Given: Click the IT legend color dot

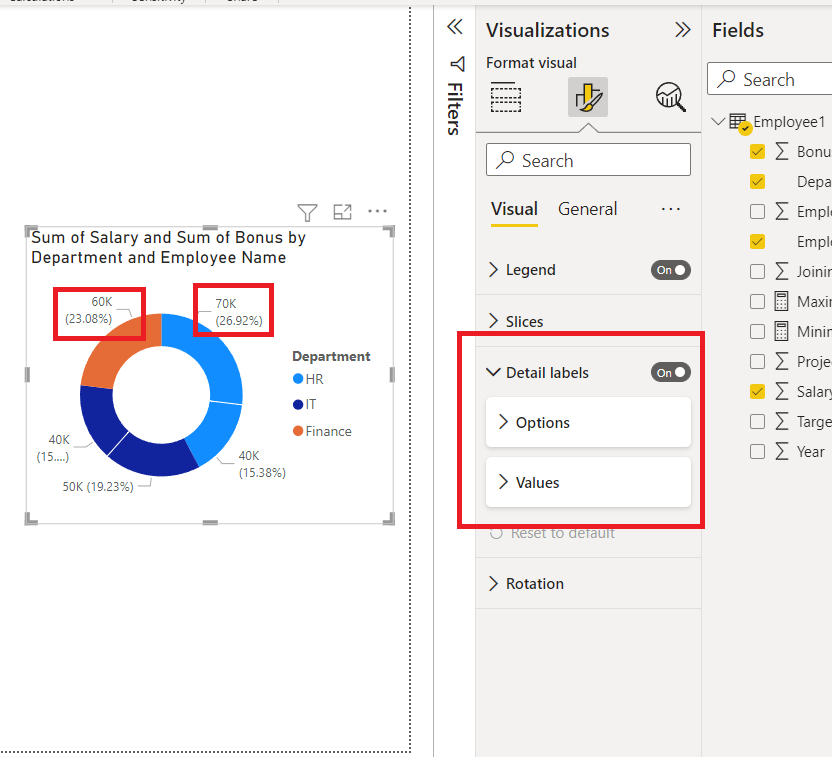Looking at the screenshot, I should coord(298,405).
